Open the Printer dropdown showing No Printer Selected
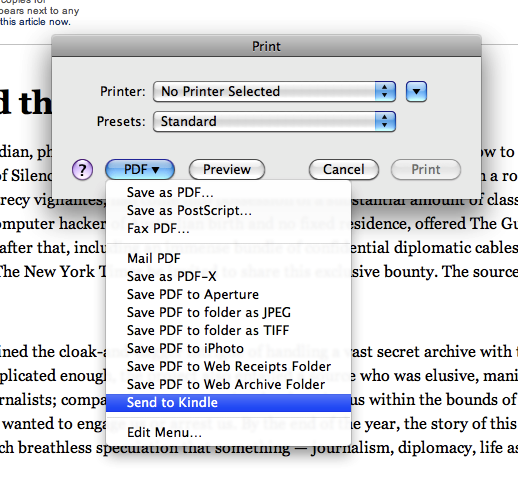The image size is (518, 478). pyautogui.click(x=274, y=91)
